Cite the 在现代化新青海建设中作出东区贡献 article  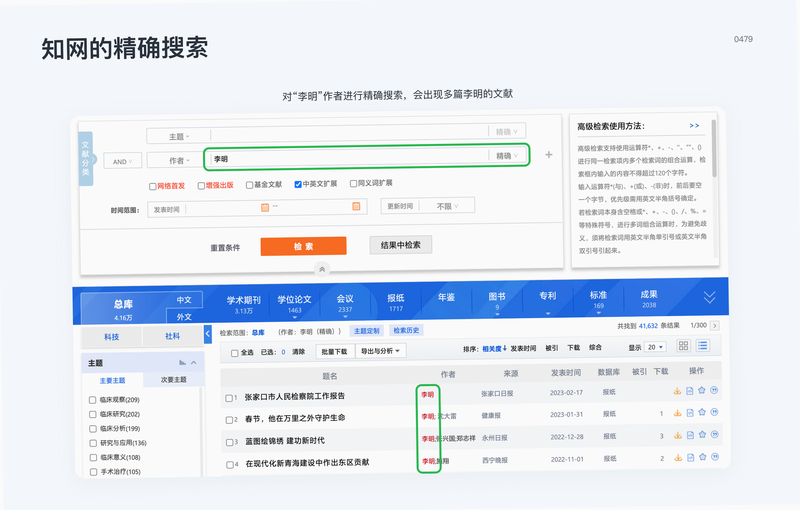[x=715, y=457]
